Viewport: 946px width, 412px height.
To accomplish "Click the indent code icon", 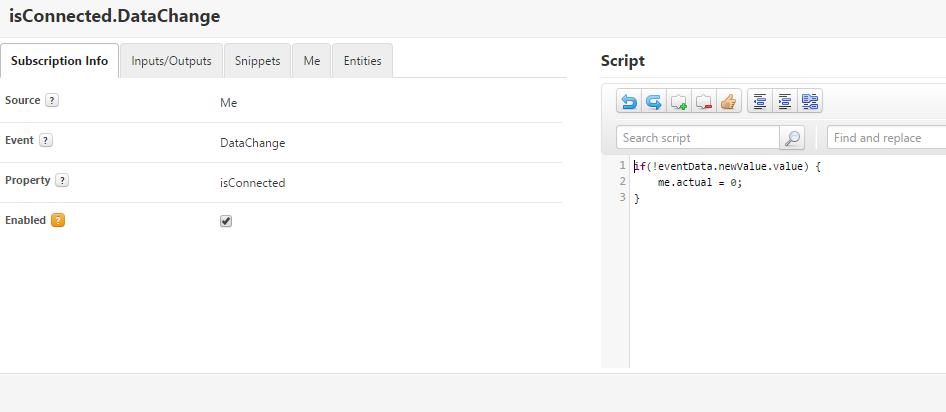I will coord(785,101).
